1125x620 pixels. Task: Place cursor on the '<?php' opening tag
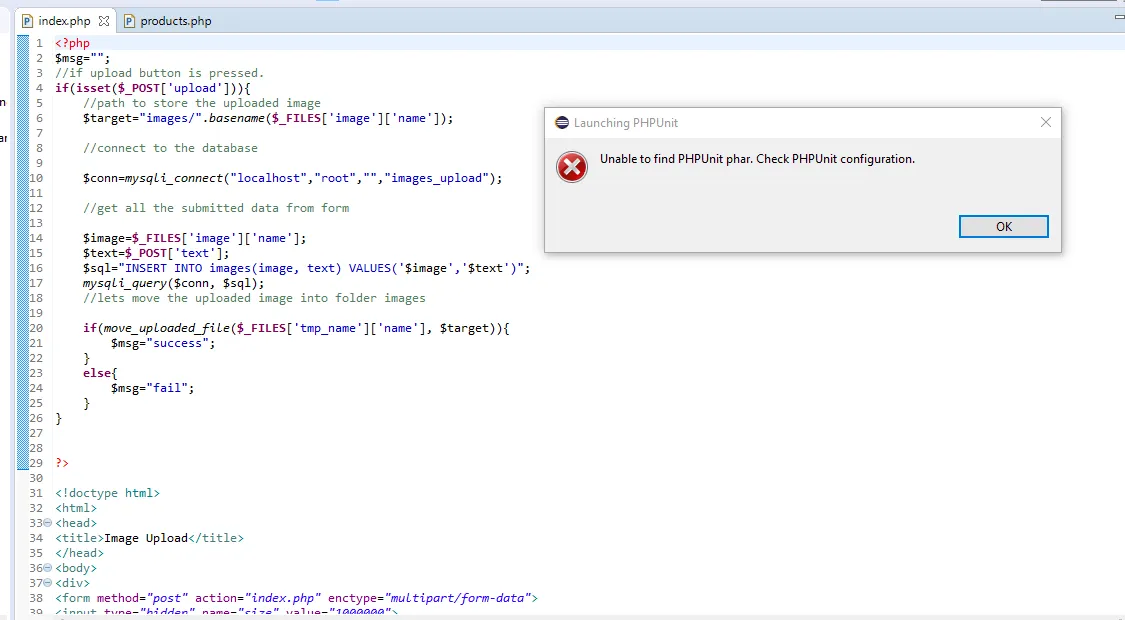tap(72, 43)
